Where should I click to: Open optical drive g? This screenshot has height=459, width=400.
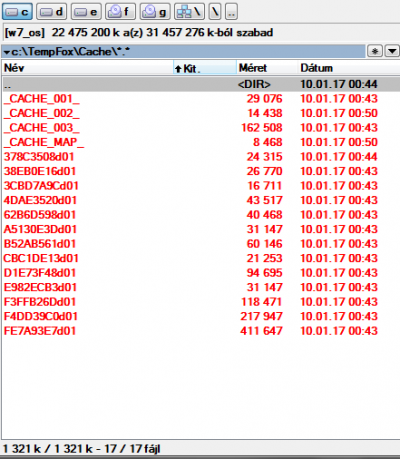click(x=155, y=12)
